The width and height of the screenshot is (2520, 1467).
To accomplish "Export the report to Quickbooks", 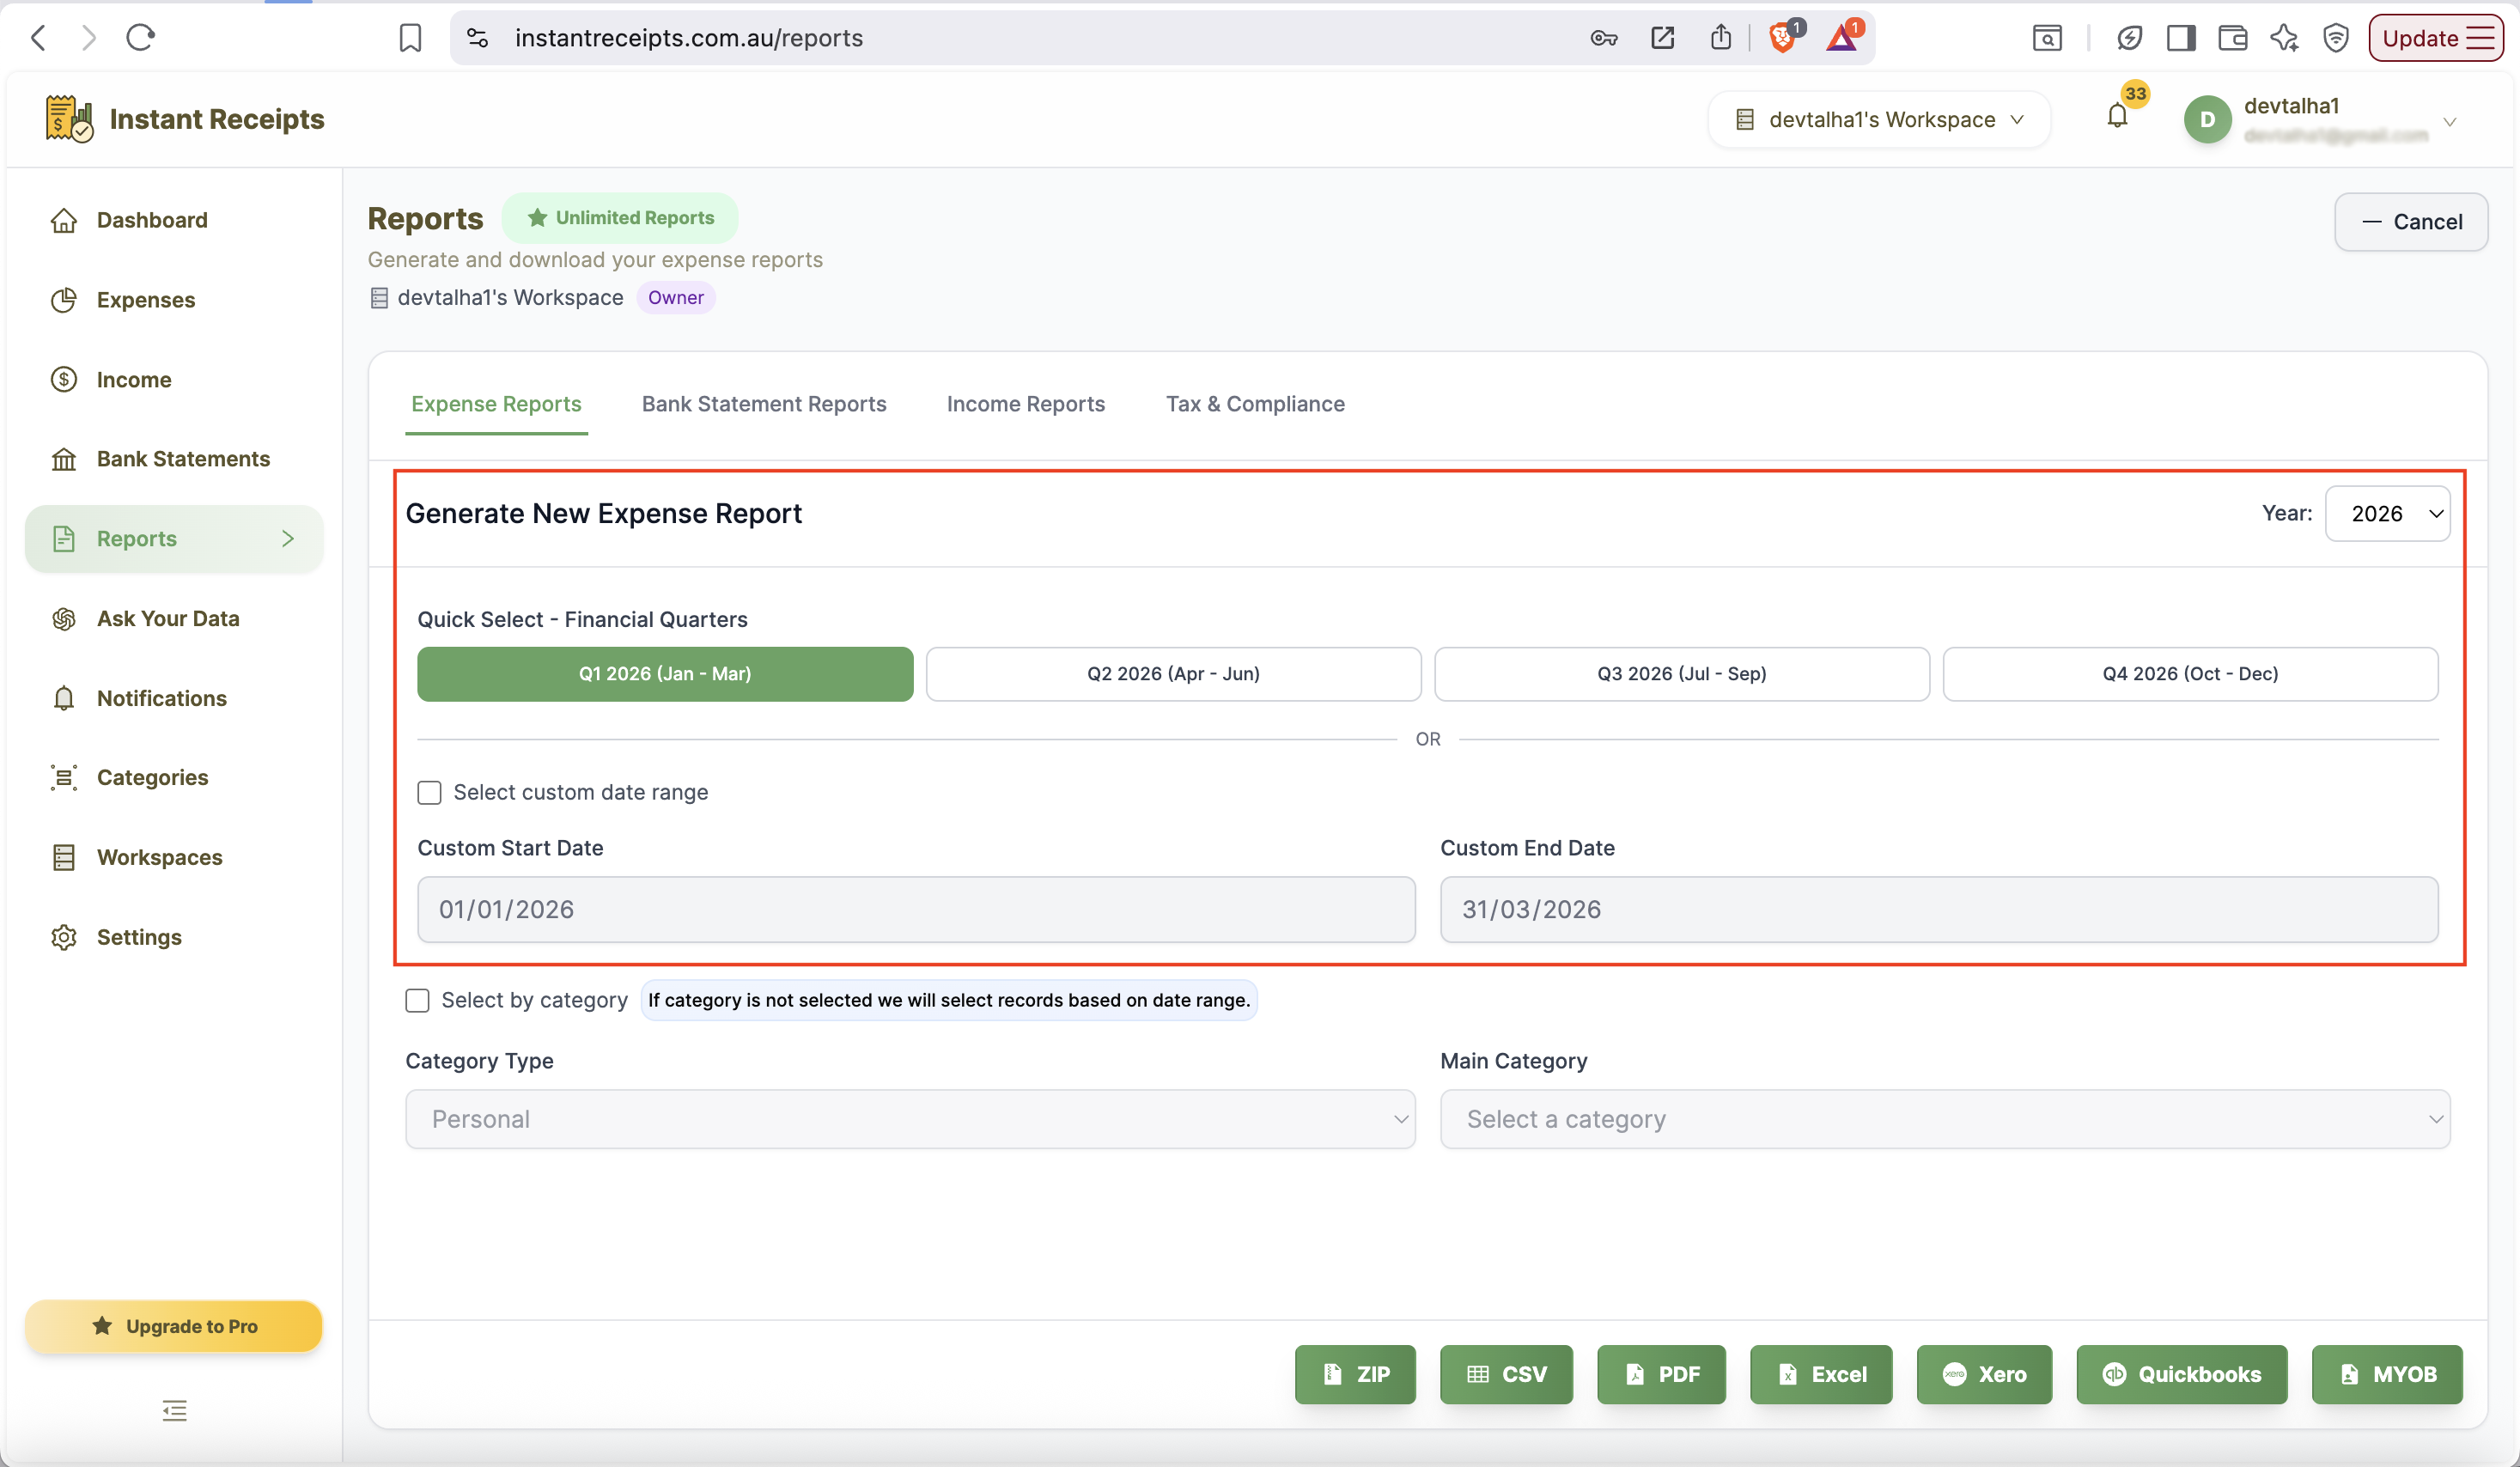I will [x=2181, y=1374].
